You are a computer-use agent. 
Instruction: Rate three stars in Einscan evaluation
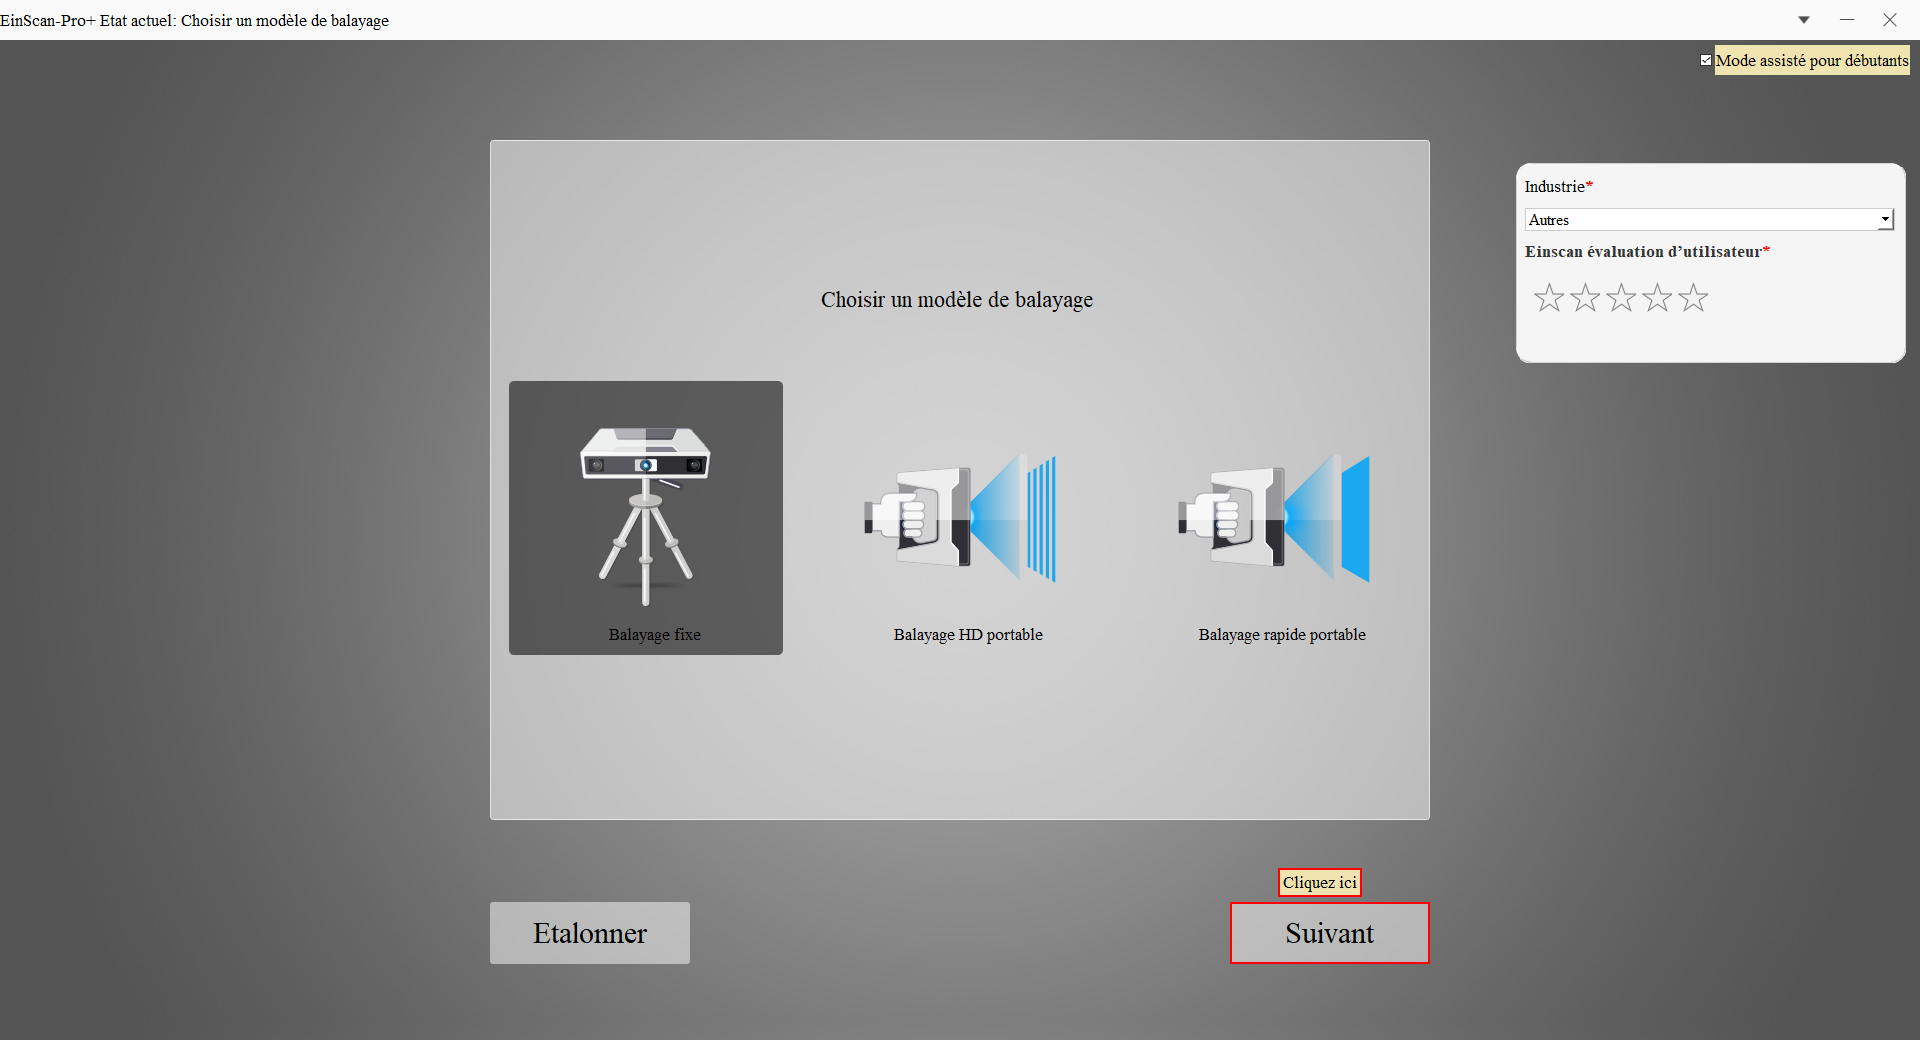[1621, 297]
